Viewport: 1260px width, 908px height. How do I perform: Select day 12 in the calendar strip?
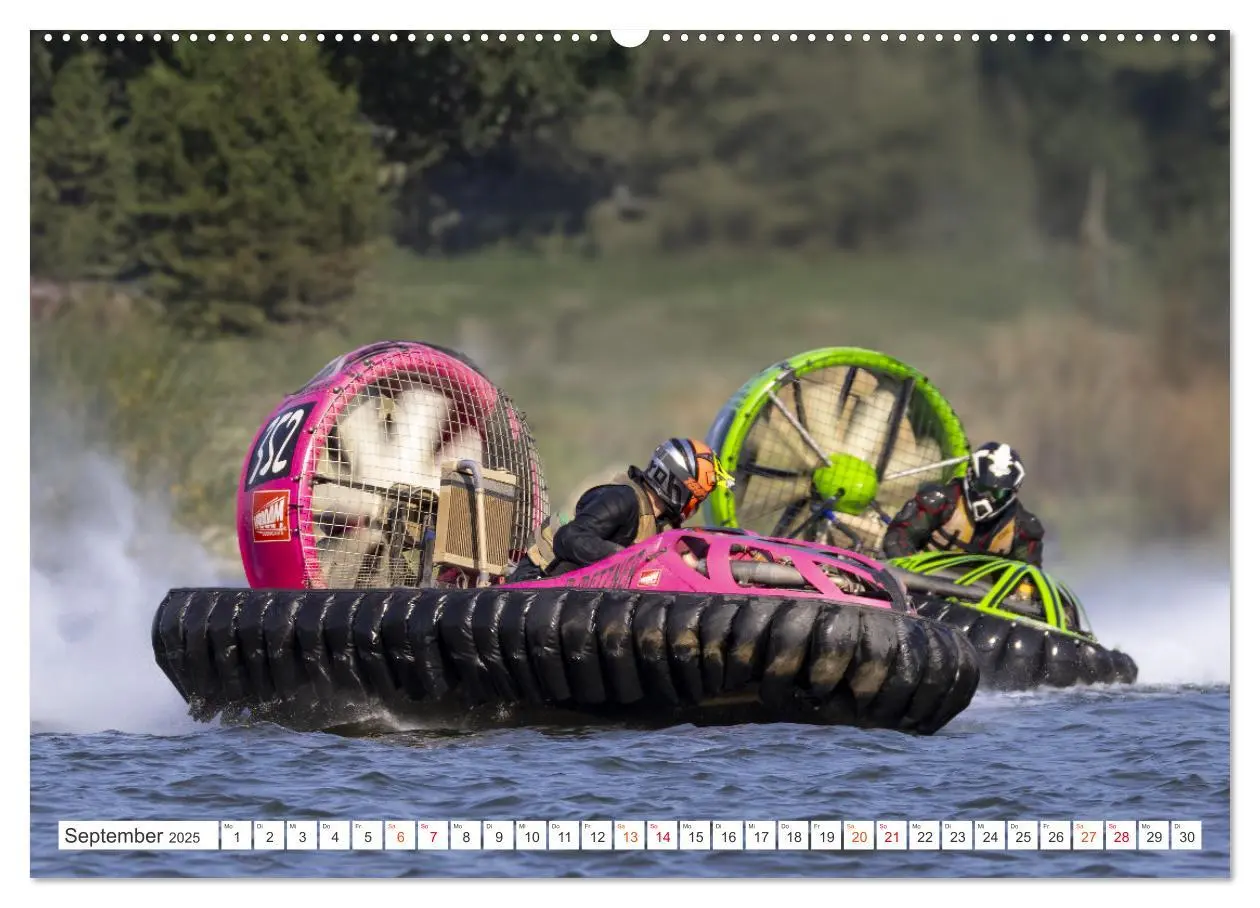click(597, 836)
